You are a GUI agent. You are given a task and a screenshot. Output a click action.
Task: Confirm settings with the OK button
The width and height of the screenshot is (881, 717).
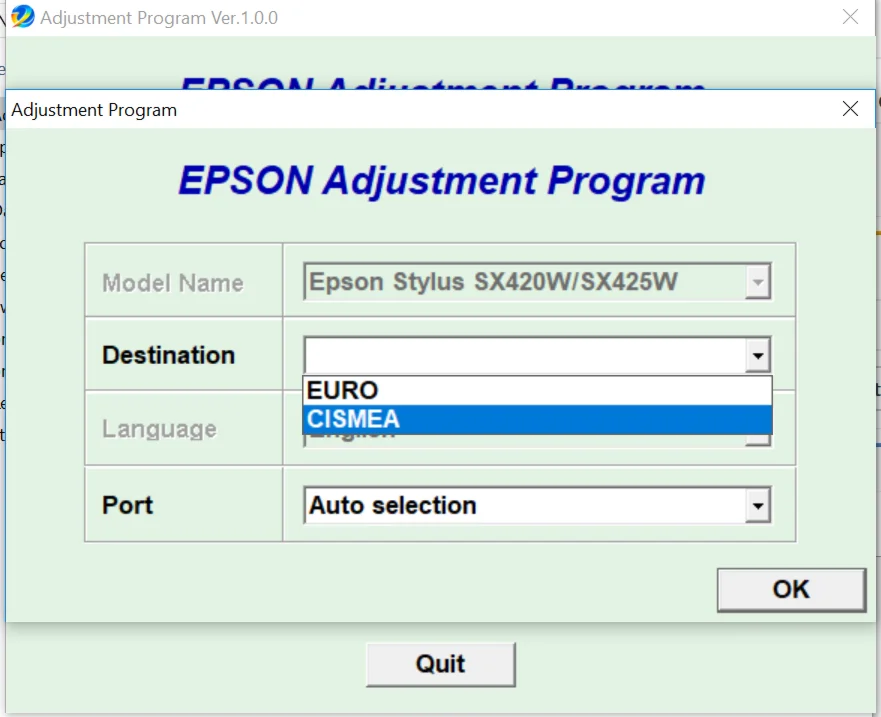pos(791,589)
